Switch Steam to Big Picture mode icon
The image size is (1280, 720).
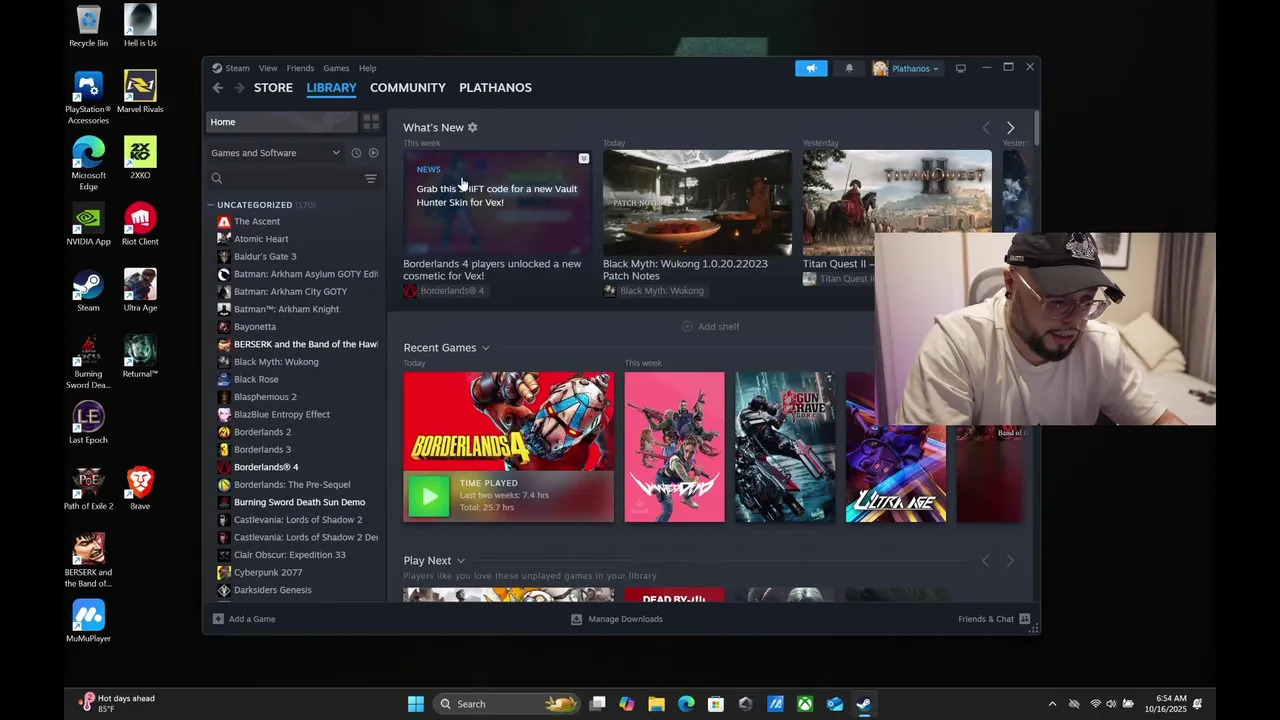[960, 68]
